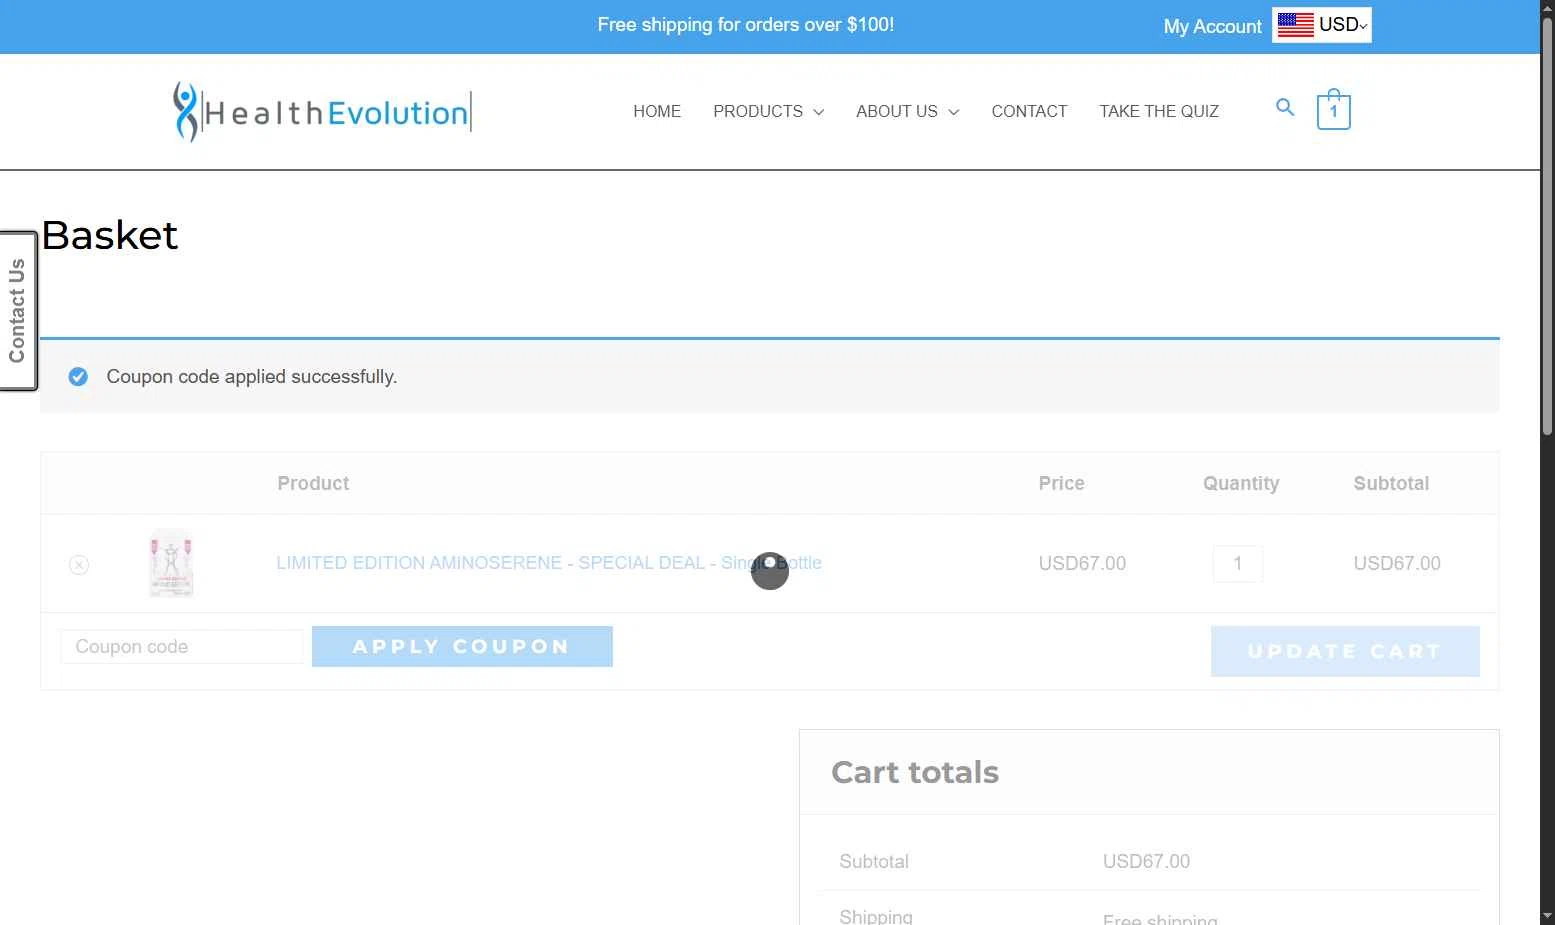This screenshot has width=1555, height=925.
Task: Click the Update Cart button
Action: click(x=1345, y=651)
